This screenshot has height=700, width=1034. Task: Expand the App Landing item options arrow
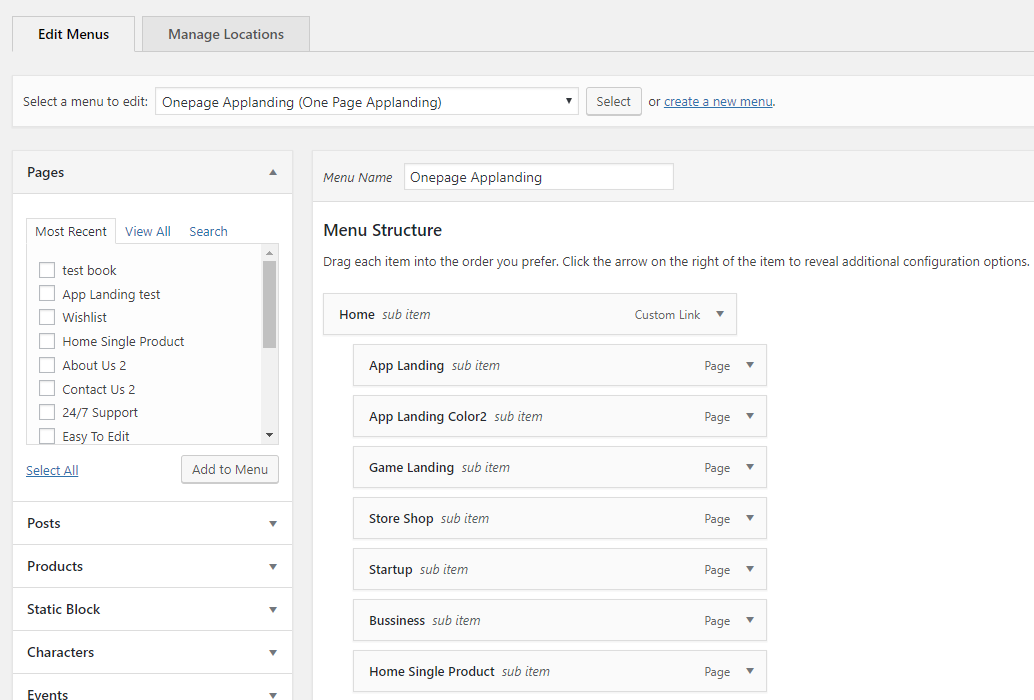pos(750,365)
